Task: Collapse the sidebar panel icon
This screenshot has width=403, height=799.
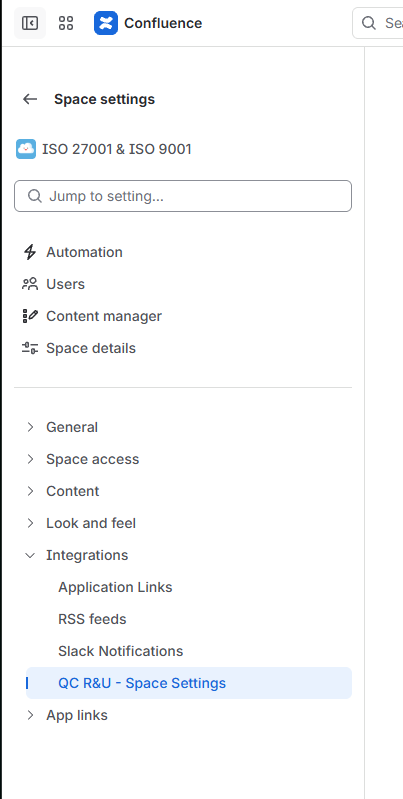Action: click(30, 23)
